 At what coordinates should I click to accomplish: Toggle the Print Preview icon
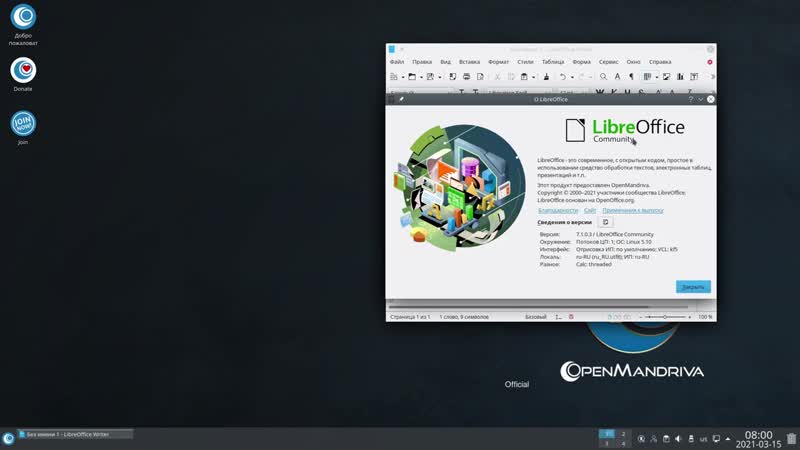click(x=480, y=77)
